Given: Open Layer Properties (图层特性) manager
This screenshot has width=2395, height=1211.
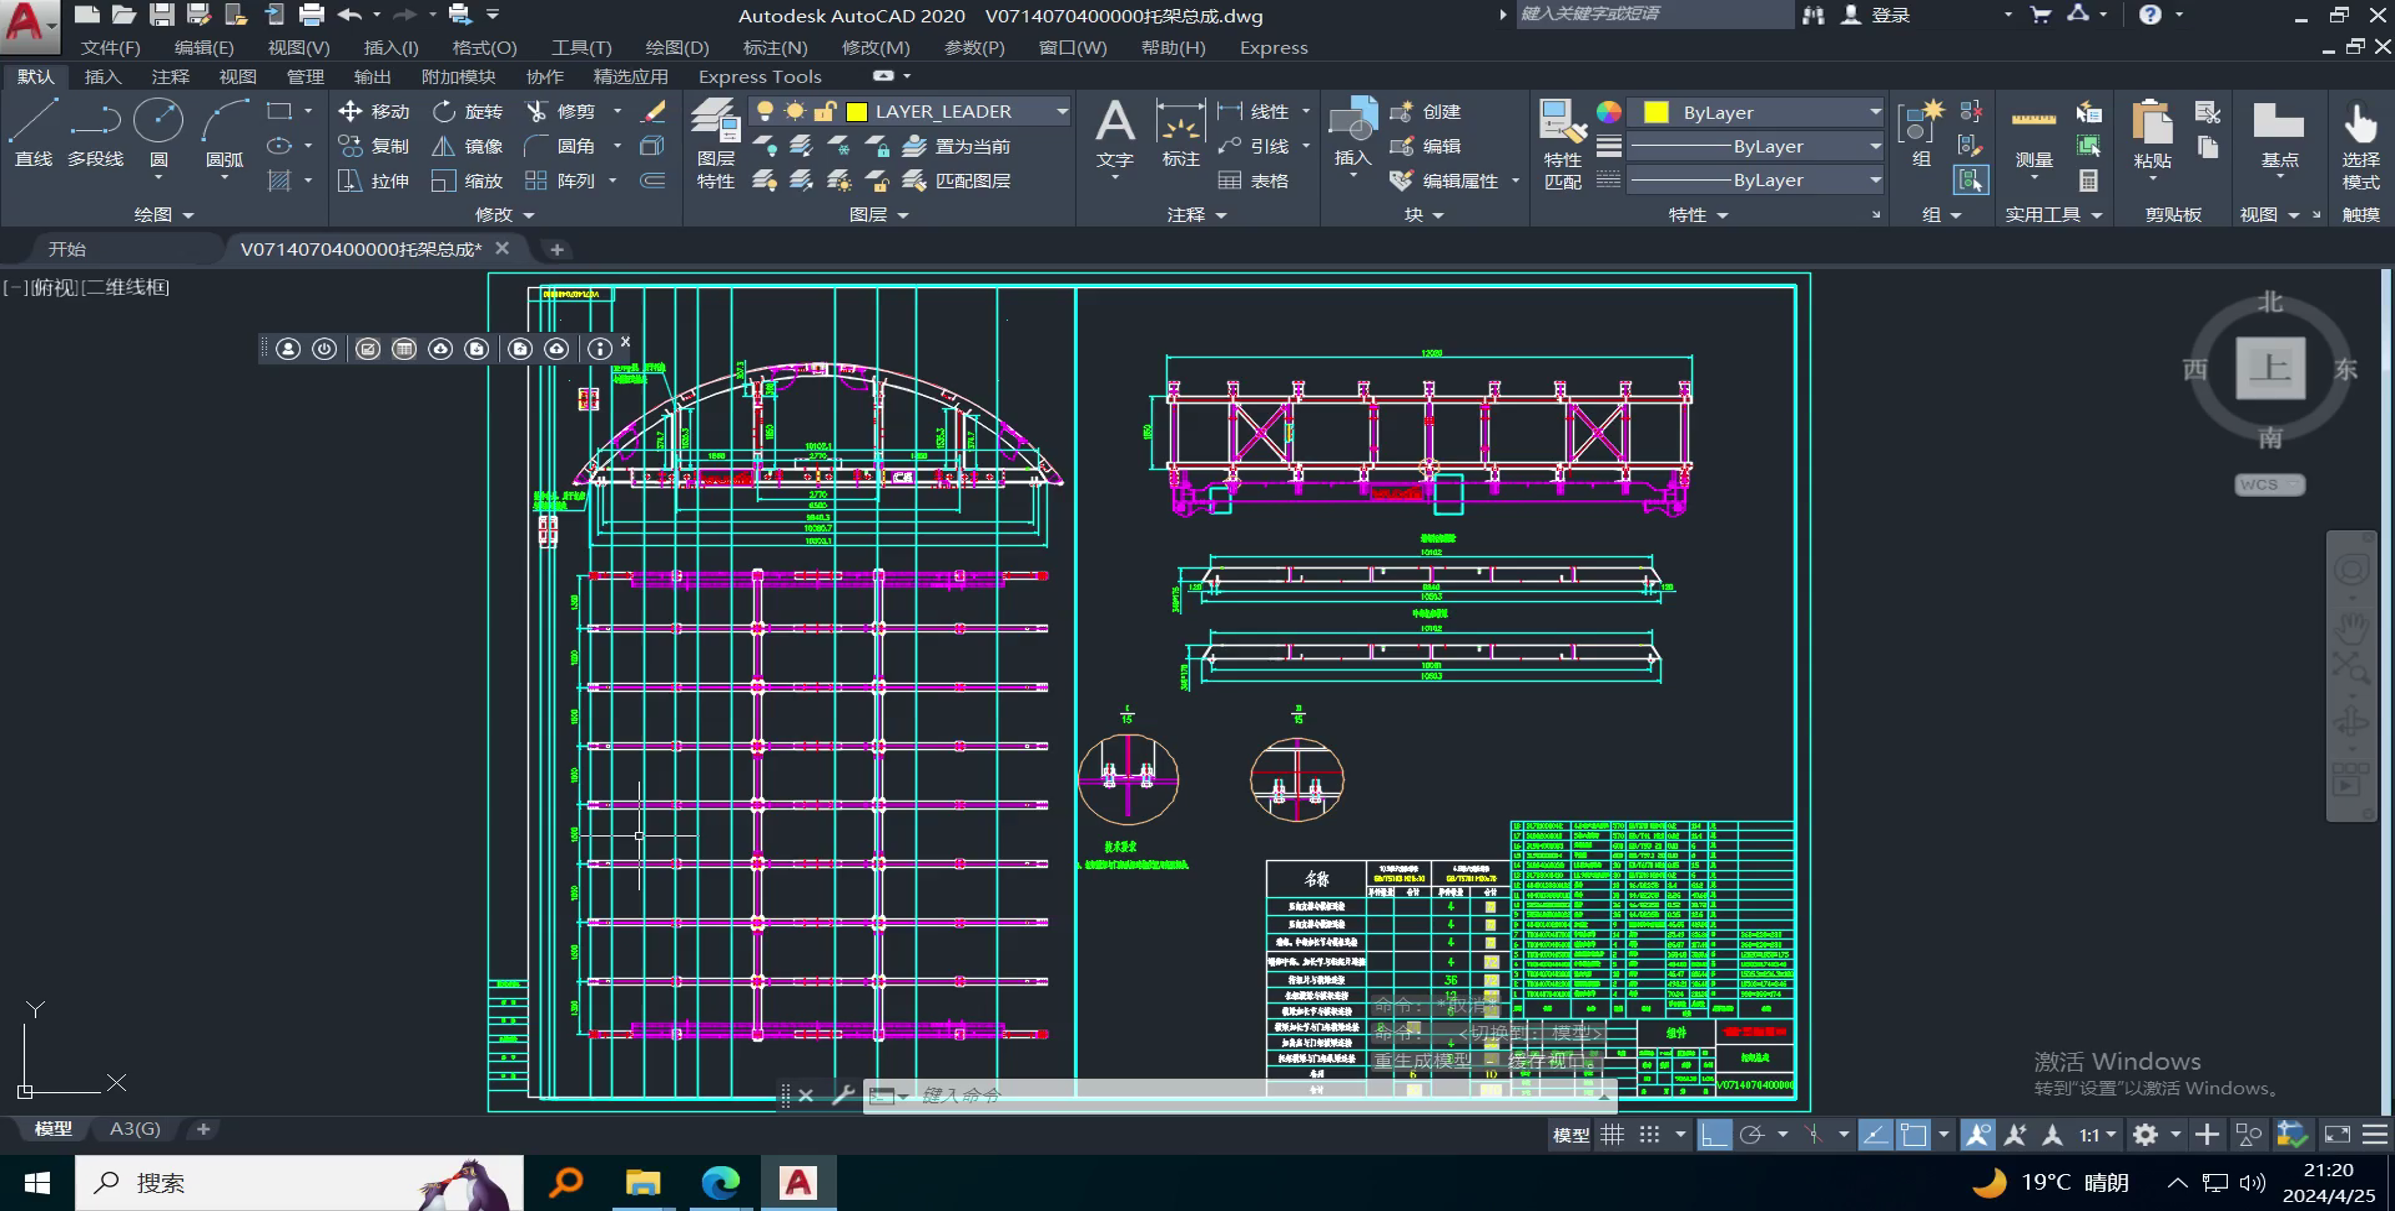Looking at the screenshot, I should [715, 144].
